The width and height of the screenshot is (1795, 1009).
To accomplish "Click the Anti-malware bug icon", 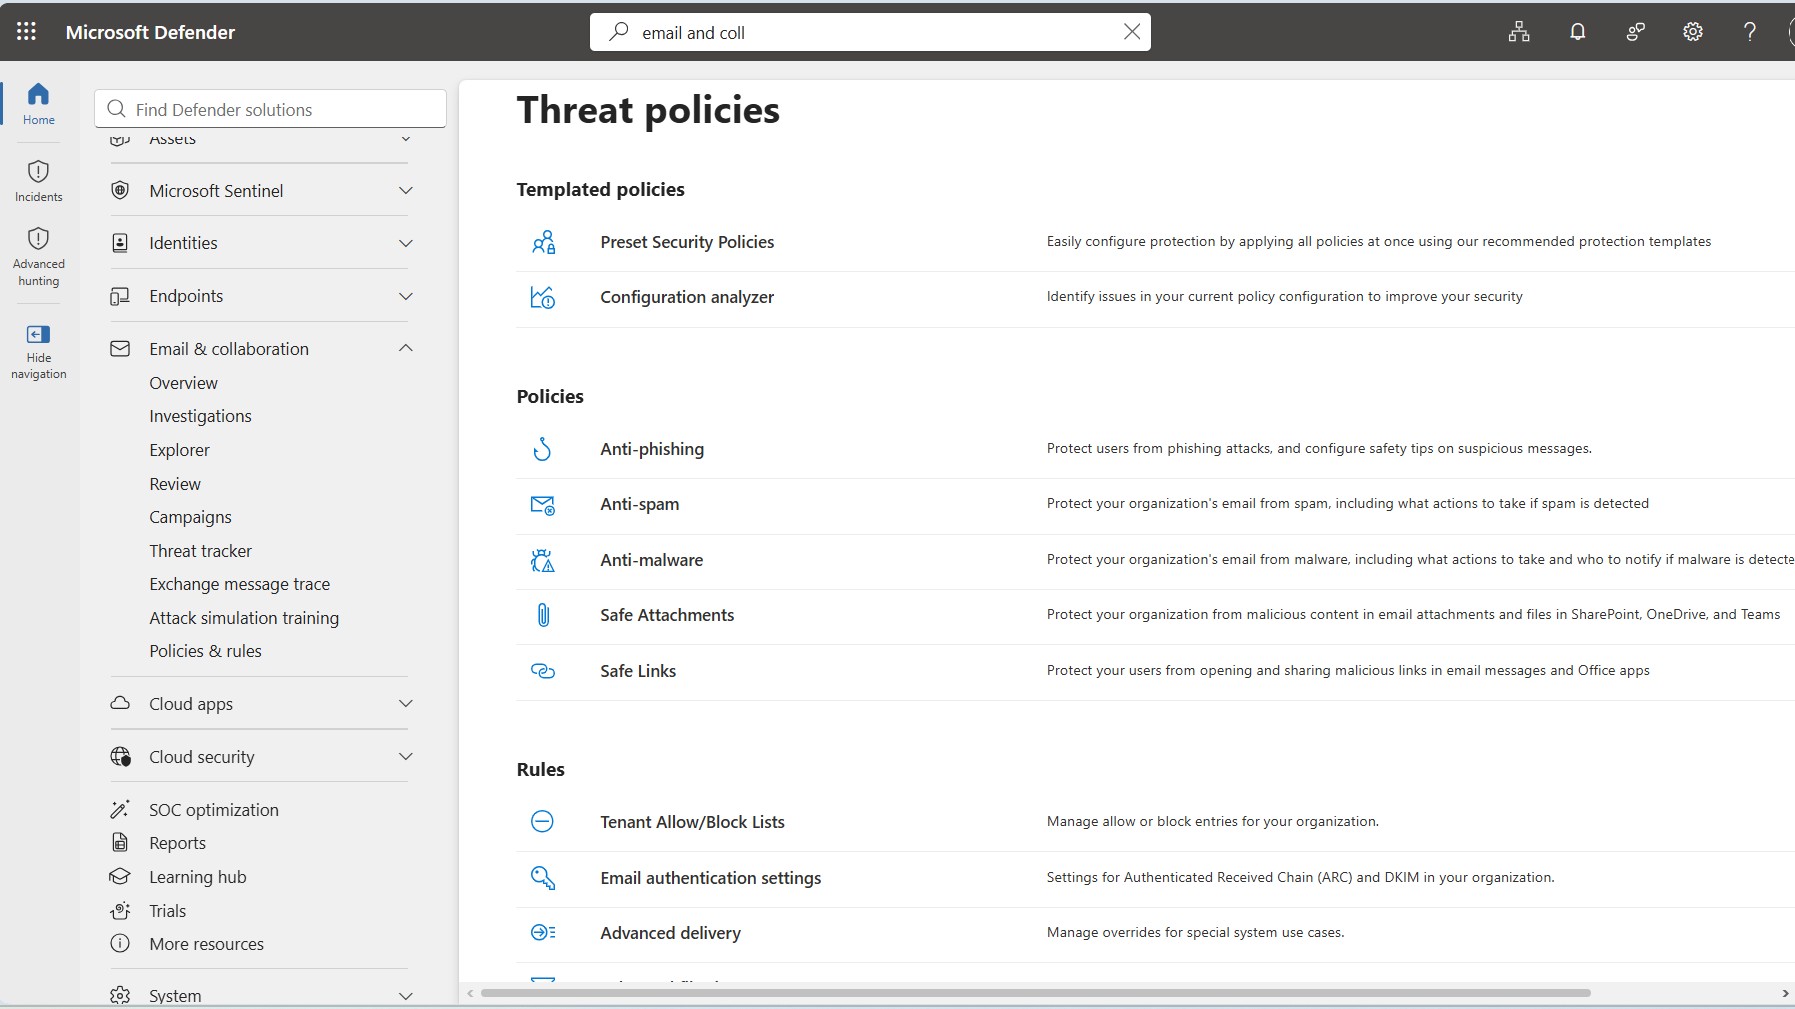I will (543, 560).
